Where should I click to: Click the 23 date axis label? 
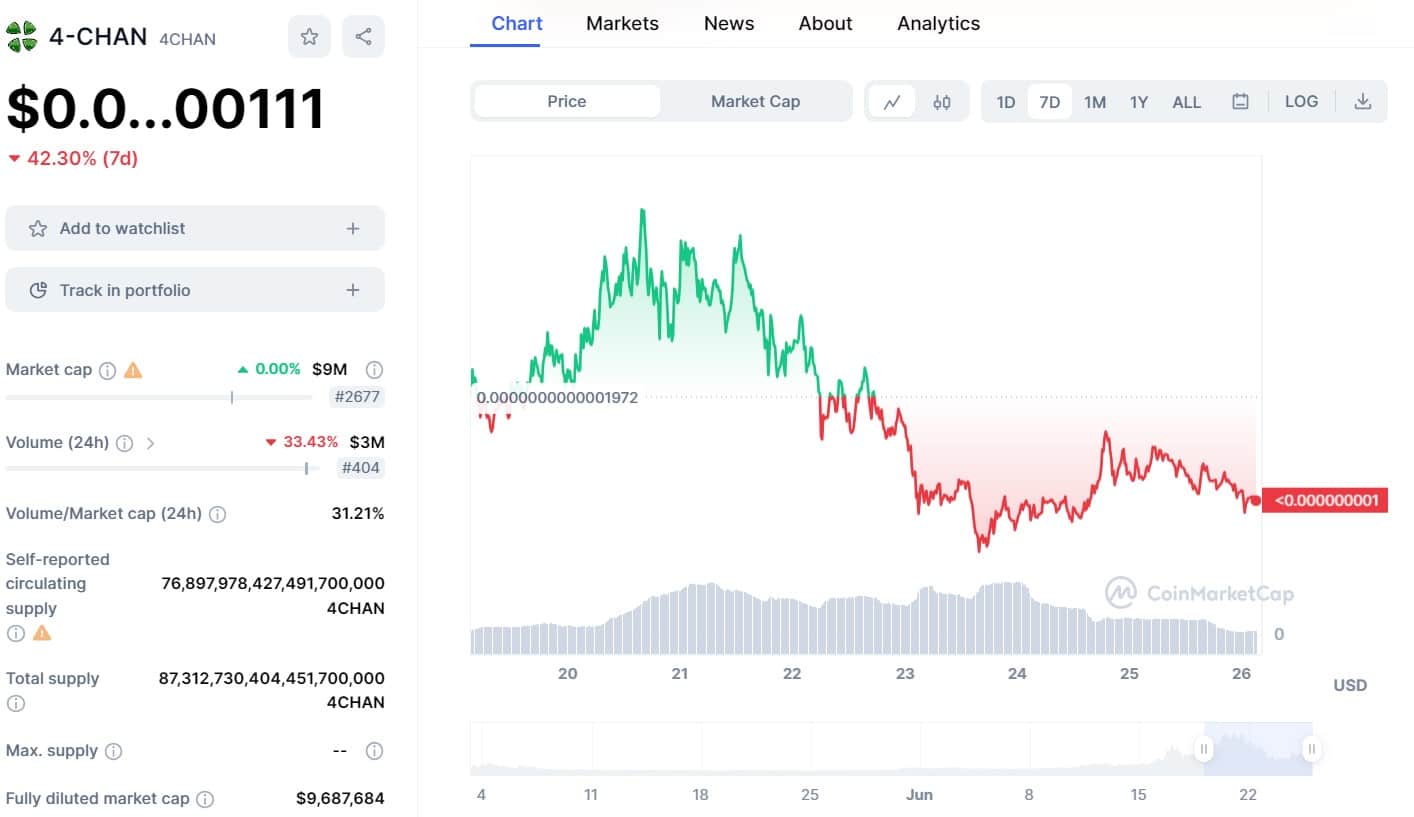click(x=905, y=674)
